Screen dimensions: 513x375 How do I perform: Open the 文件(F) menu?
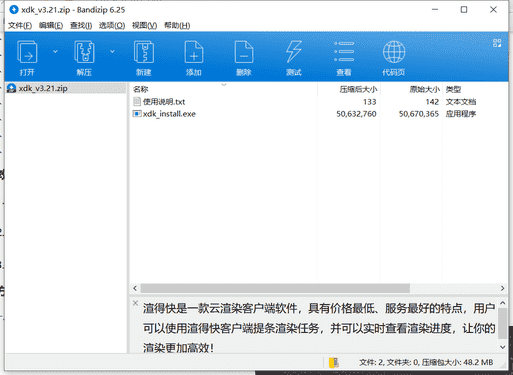(20, 26)
